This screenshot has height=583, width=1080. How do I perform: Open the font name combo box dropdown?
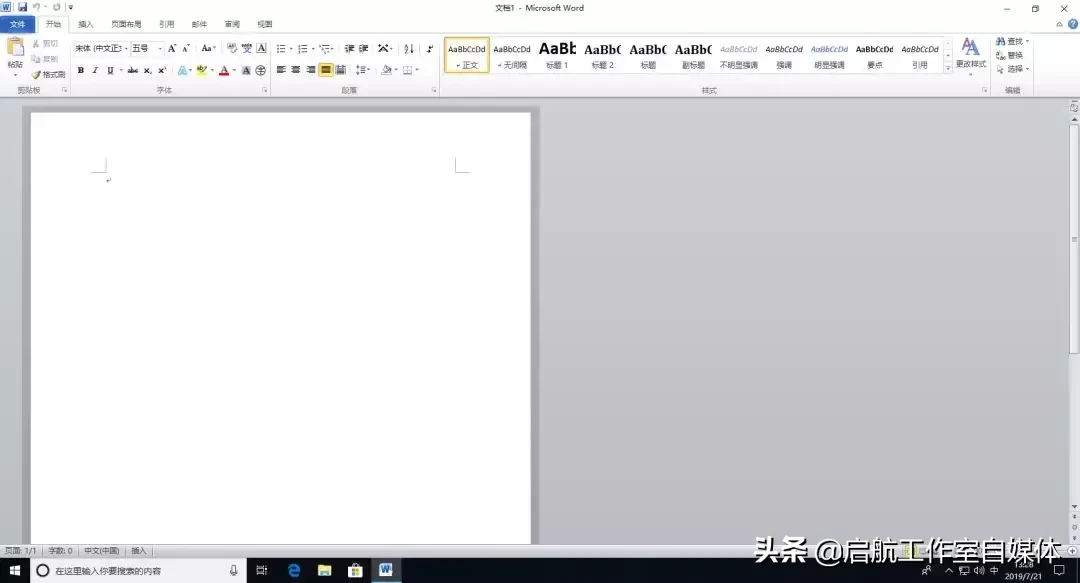(x=126, y=48)
